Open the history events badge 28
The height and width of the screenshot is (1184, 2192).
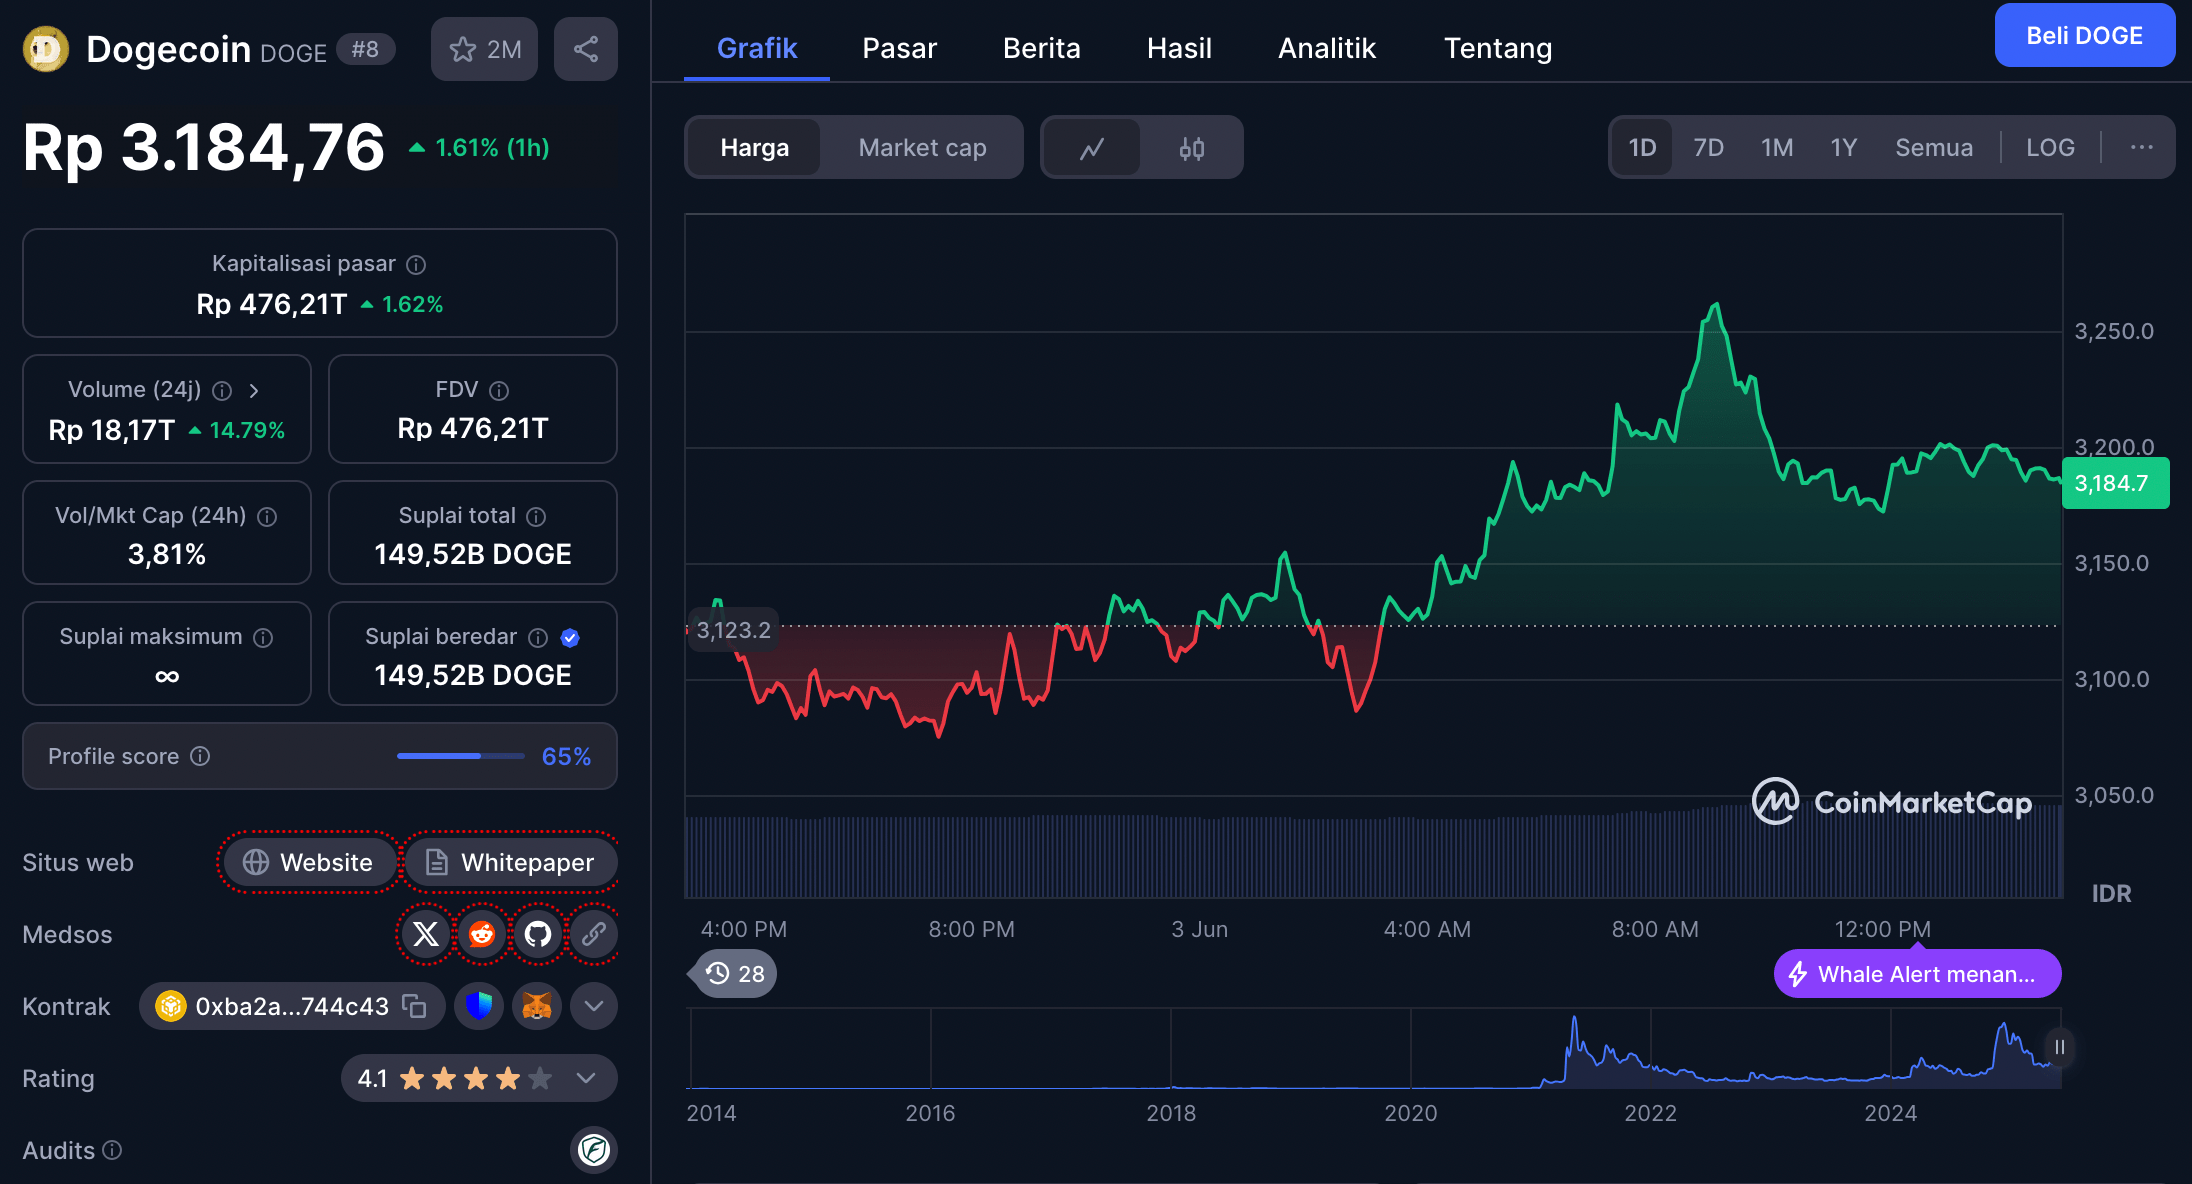(734, 974)
